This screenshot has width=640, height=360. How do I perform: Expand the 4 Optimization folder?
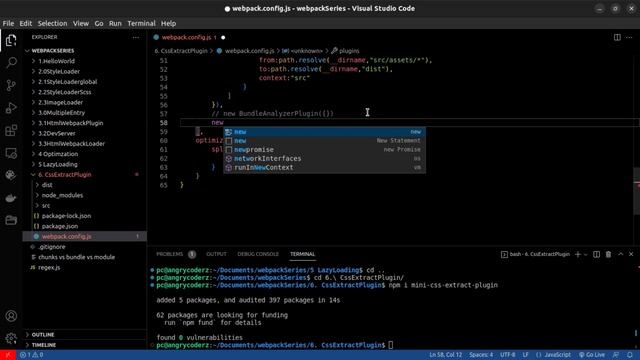[x=58, y=154]
